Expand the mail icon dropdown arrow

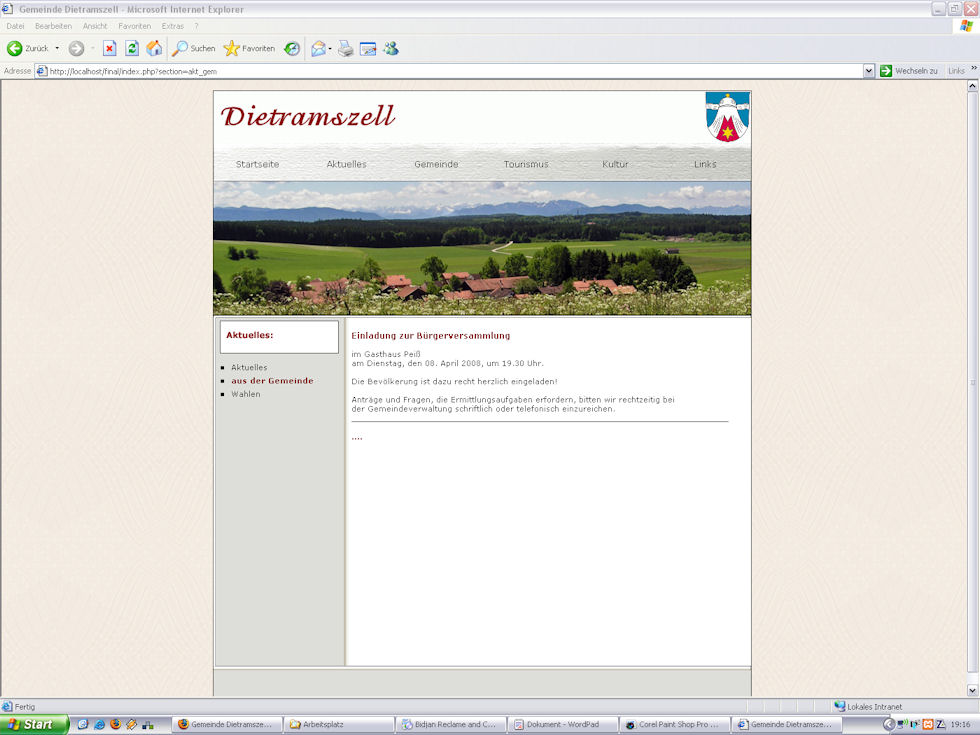click(330, 48)
